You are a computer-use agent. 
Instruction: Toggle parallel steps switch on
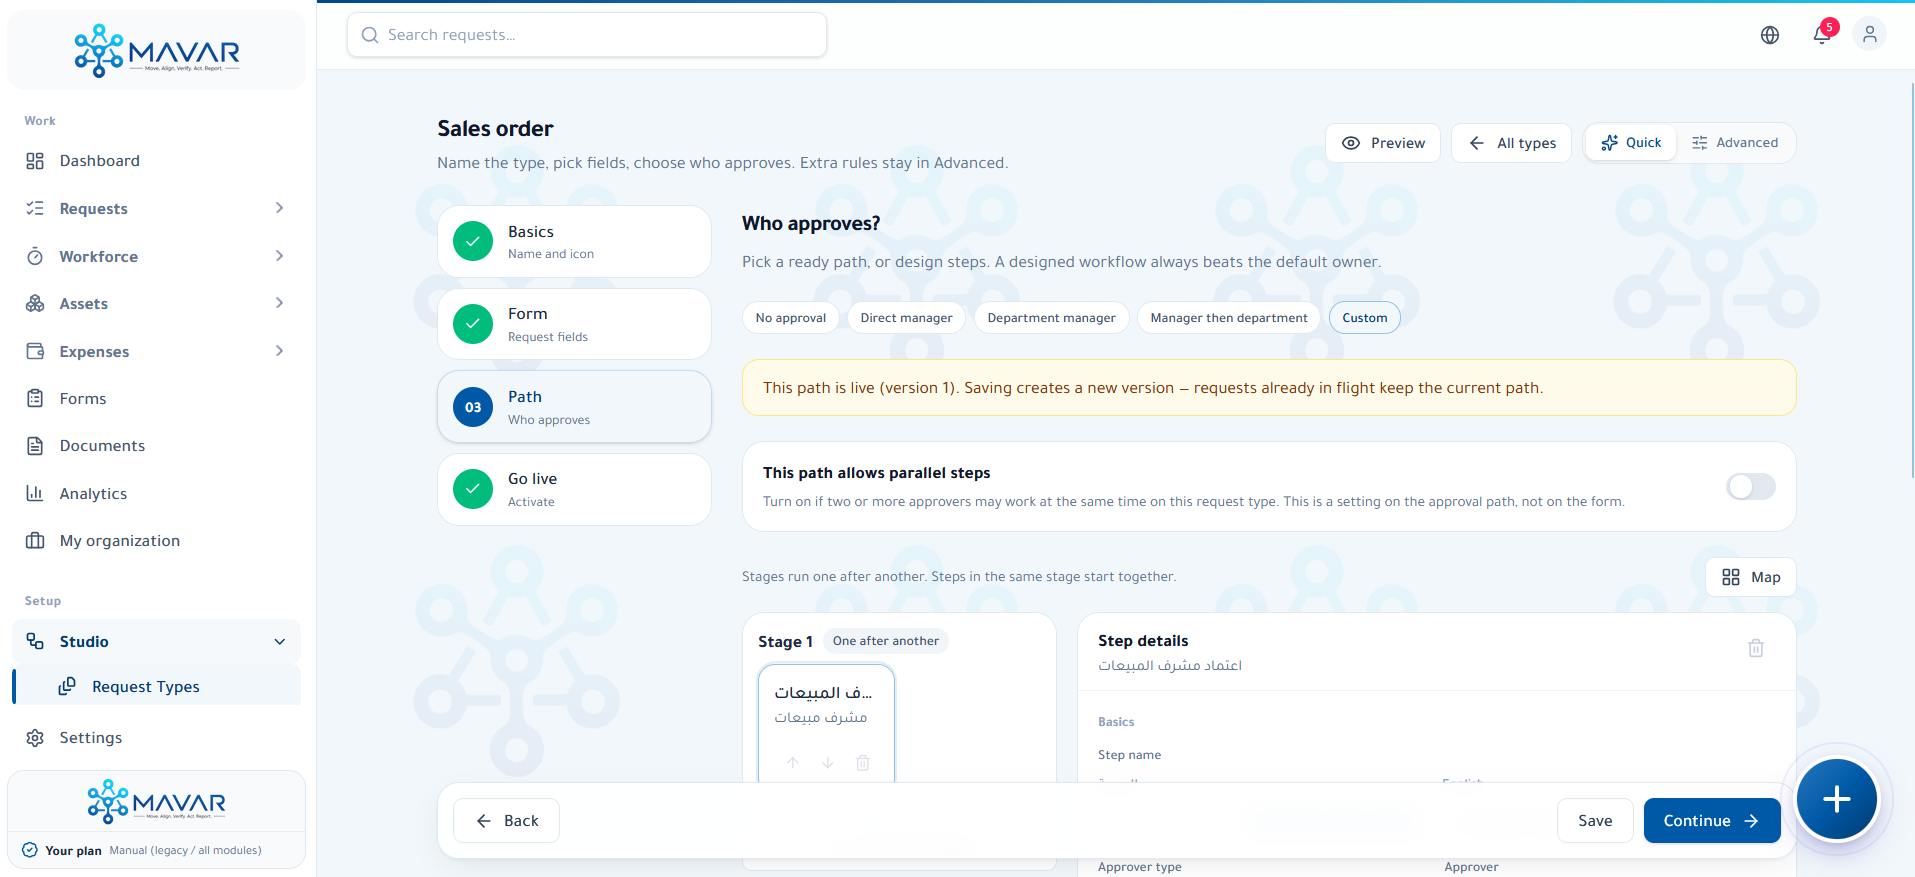[x=1750, y=486]
